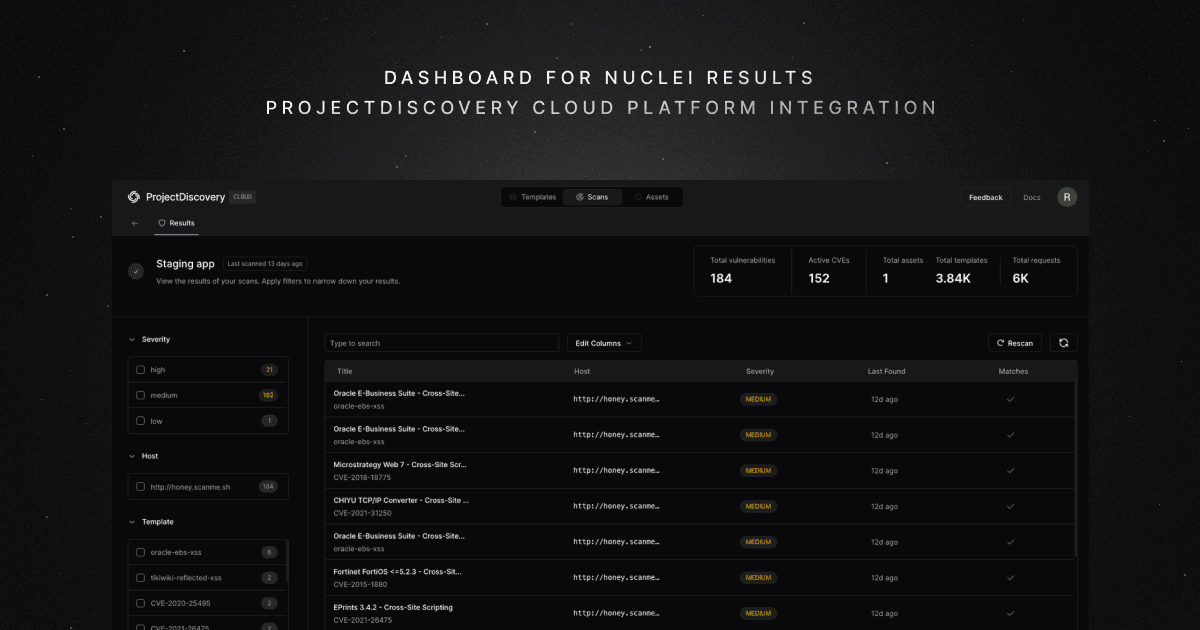The image size is (1200, 630).
Task: Open the Fortinet FortiOS result row
Action: (x=700, y=578)
